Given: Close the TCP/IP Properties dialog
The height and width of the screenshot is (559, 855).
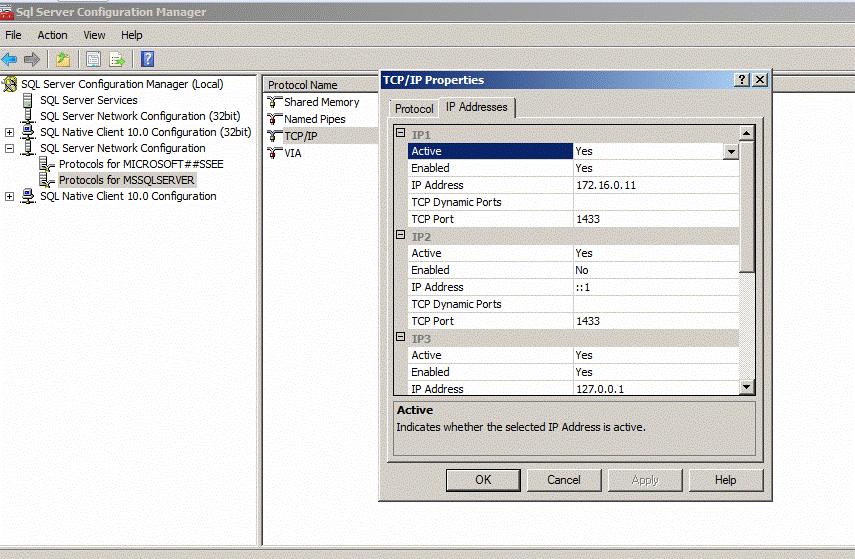Looking at the screenshot, I should point(760,80).
